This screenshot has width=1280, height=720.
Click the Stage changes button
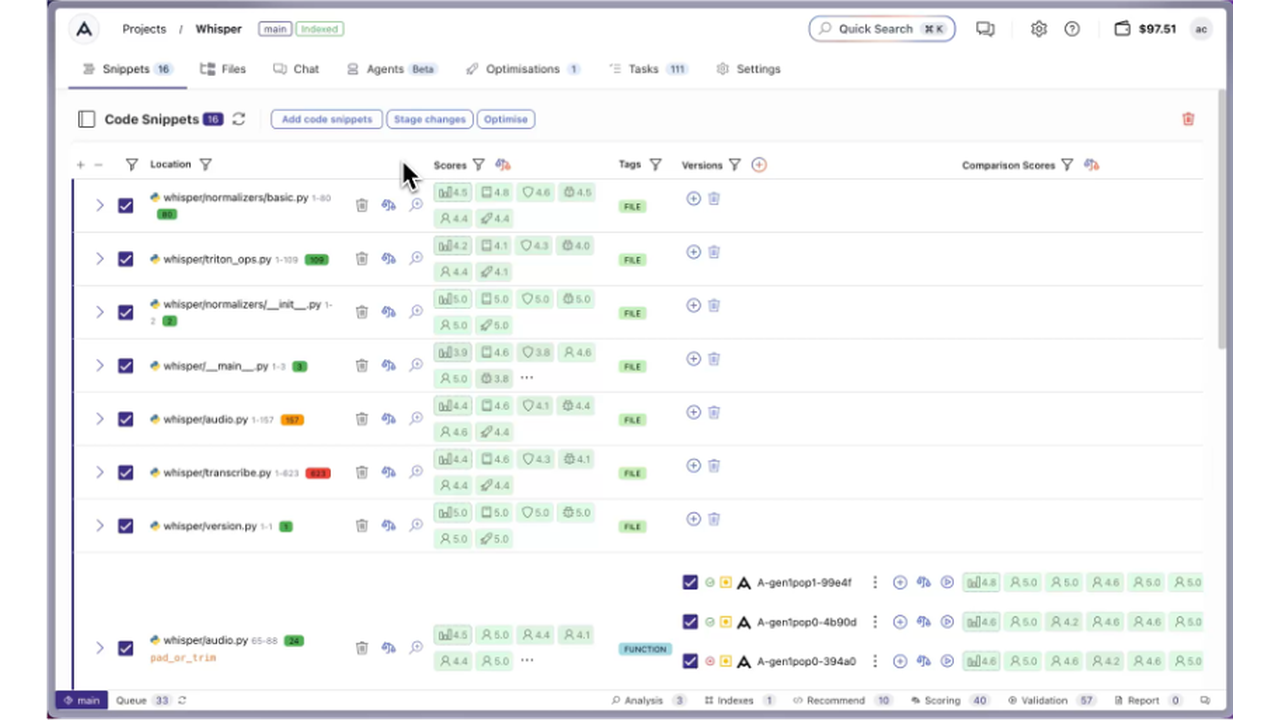tap(430, 119)
